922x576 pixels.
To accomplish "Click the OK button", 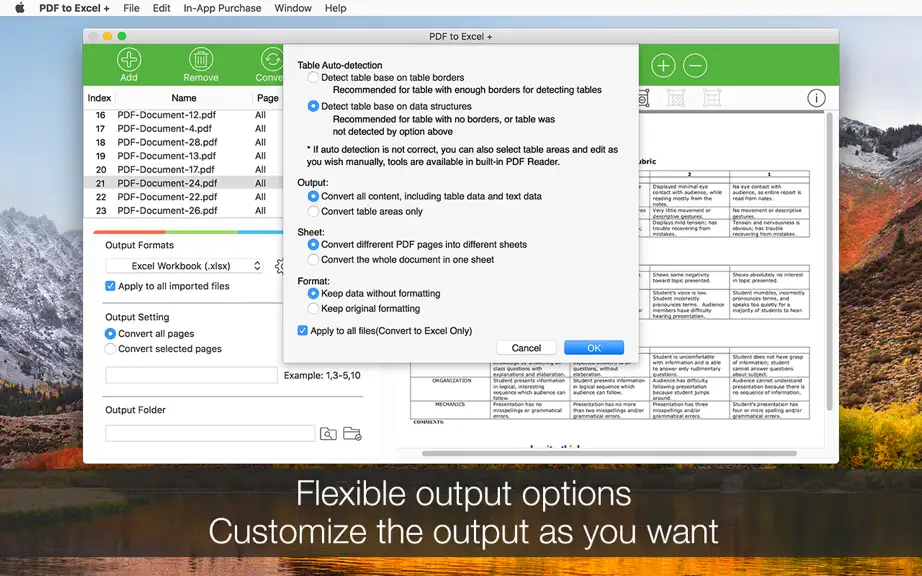I will (594, 348).
